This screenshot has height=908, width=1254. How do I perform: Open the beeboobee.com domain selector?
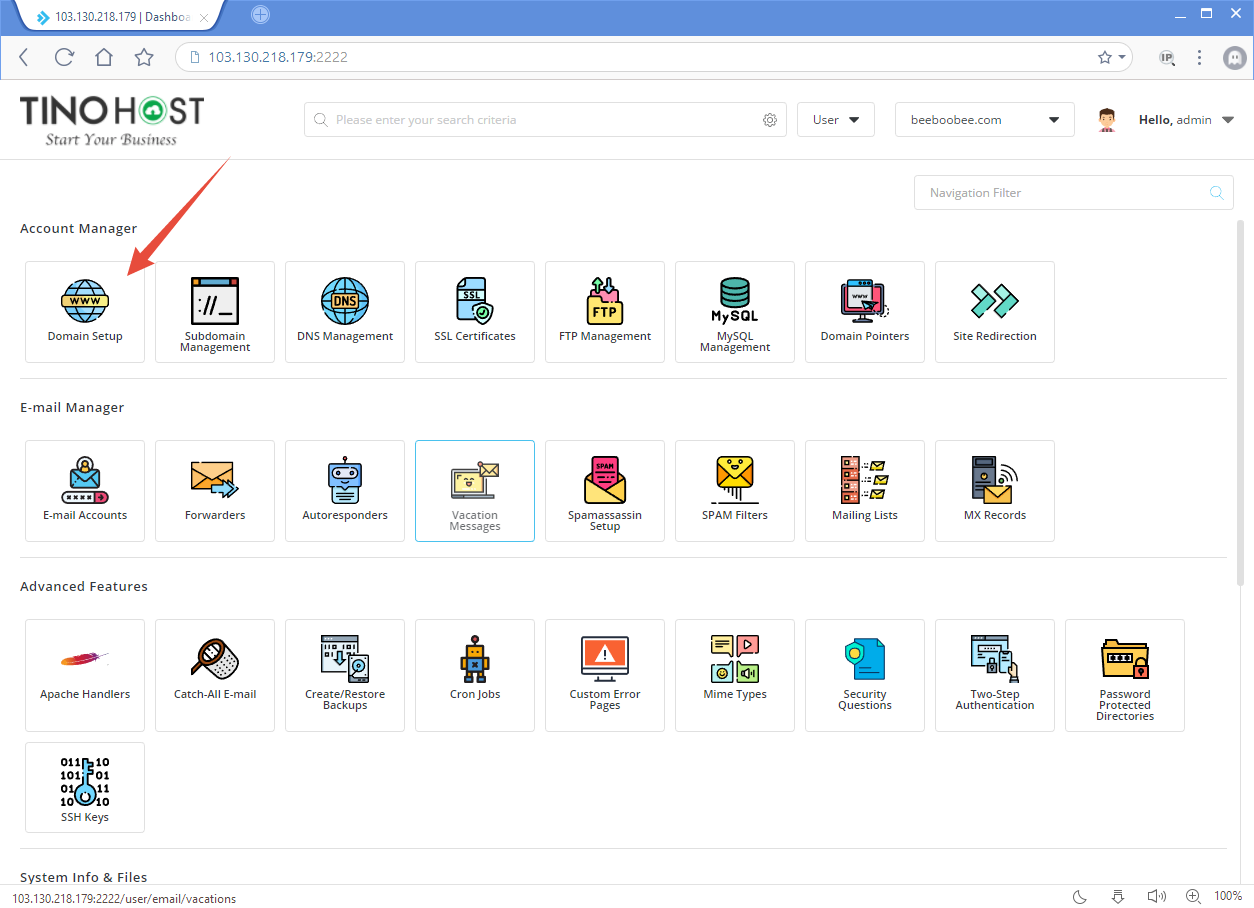coord(984,119)
